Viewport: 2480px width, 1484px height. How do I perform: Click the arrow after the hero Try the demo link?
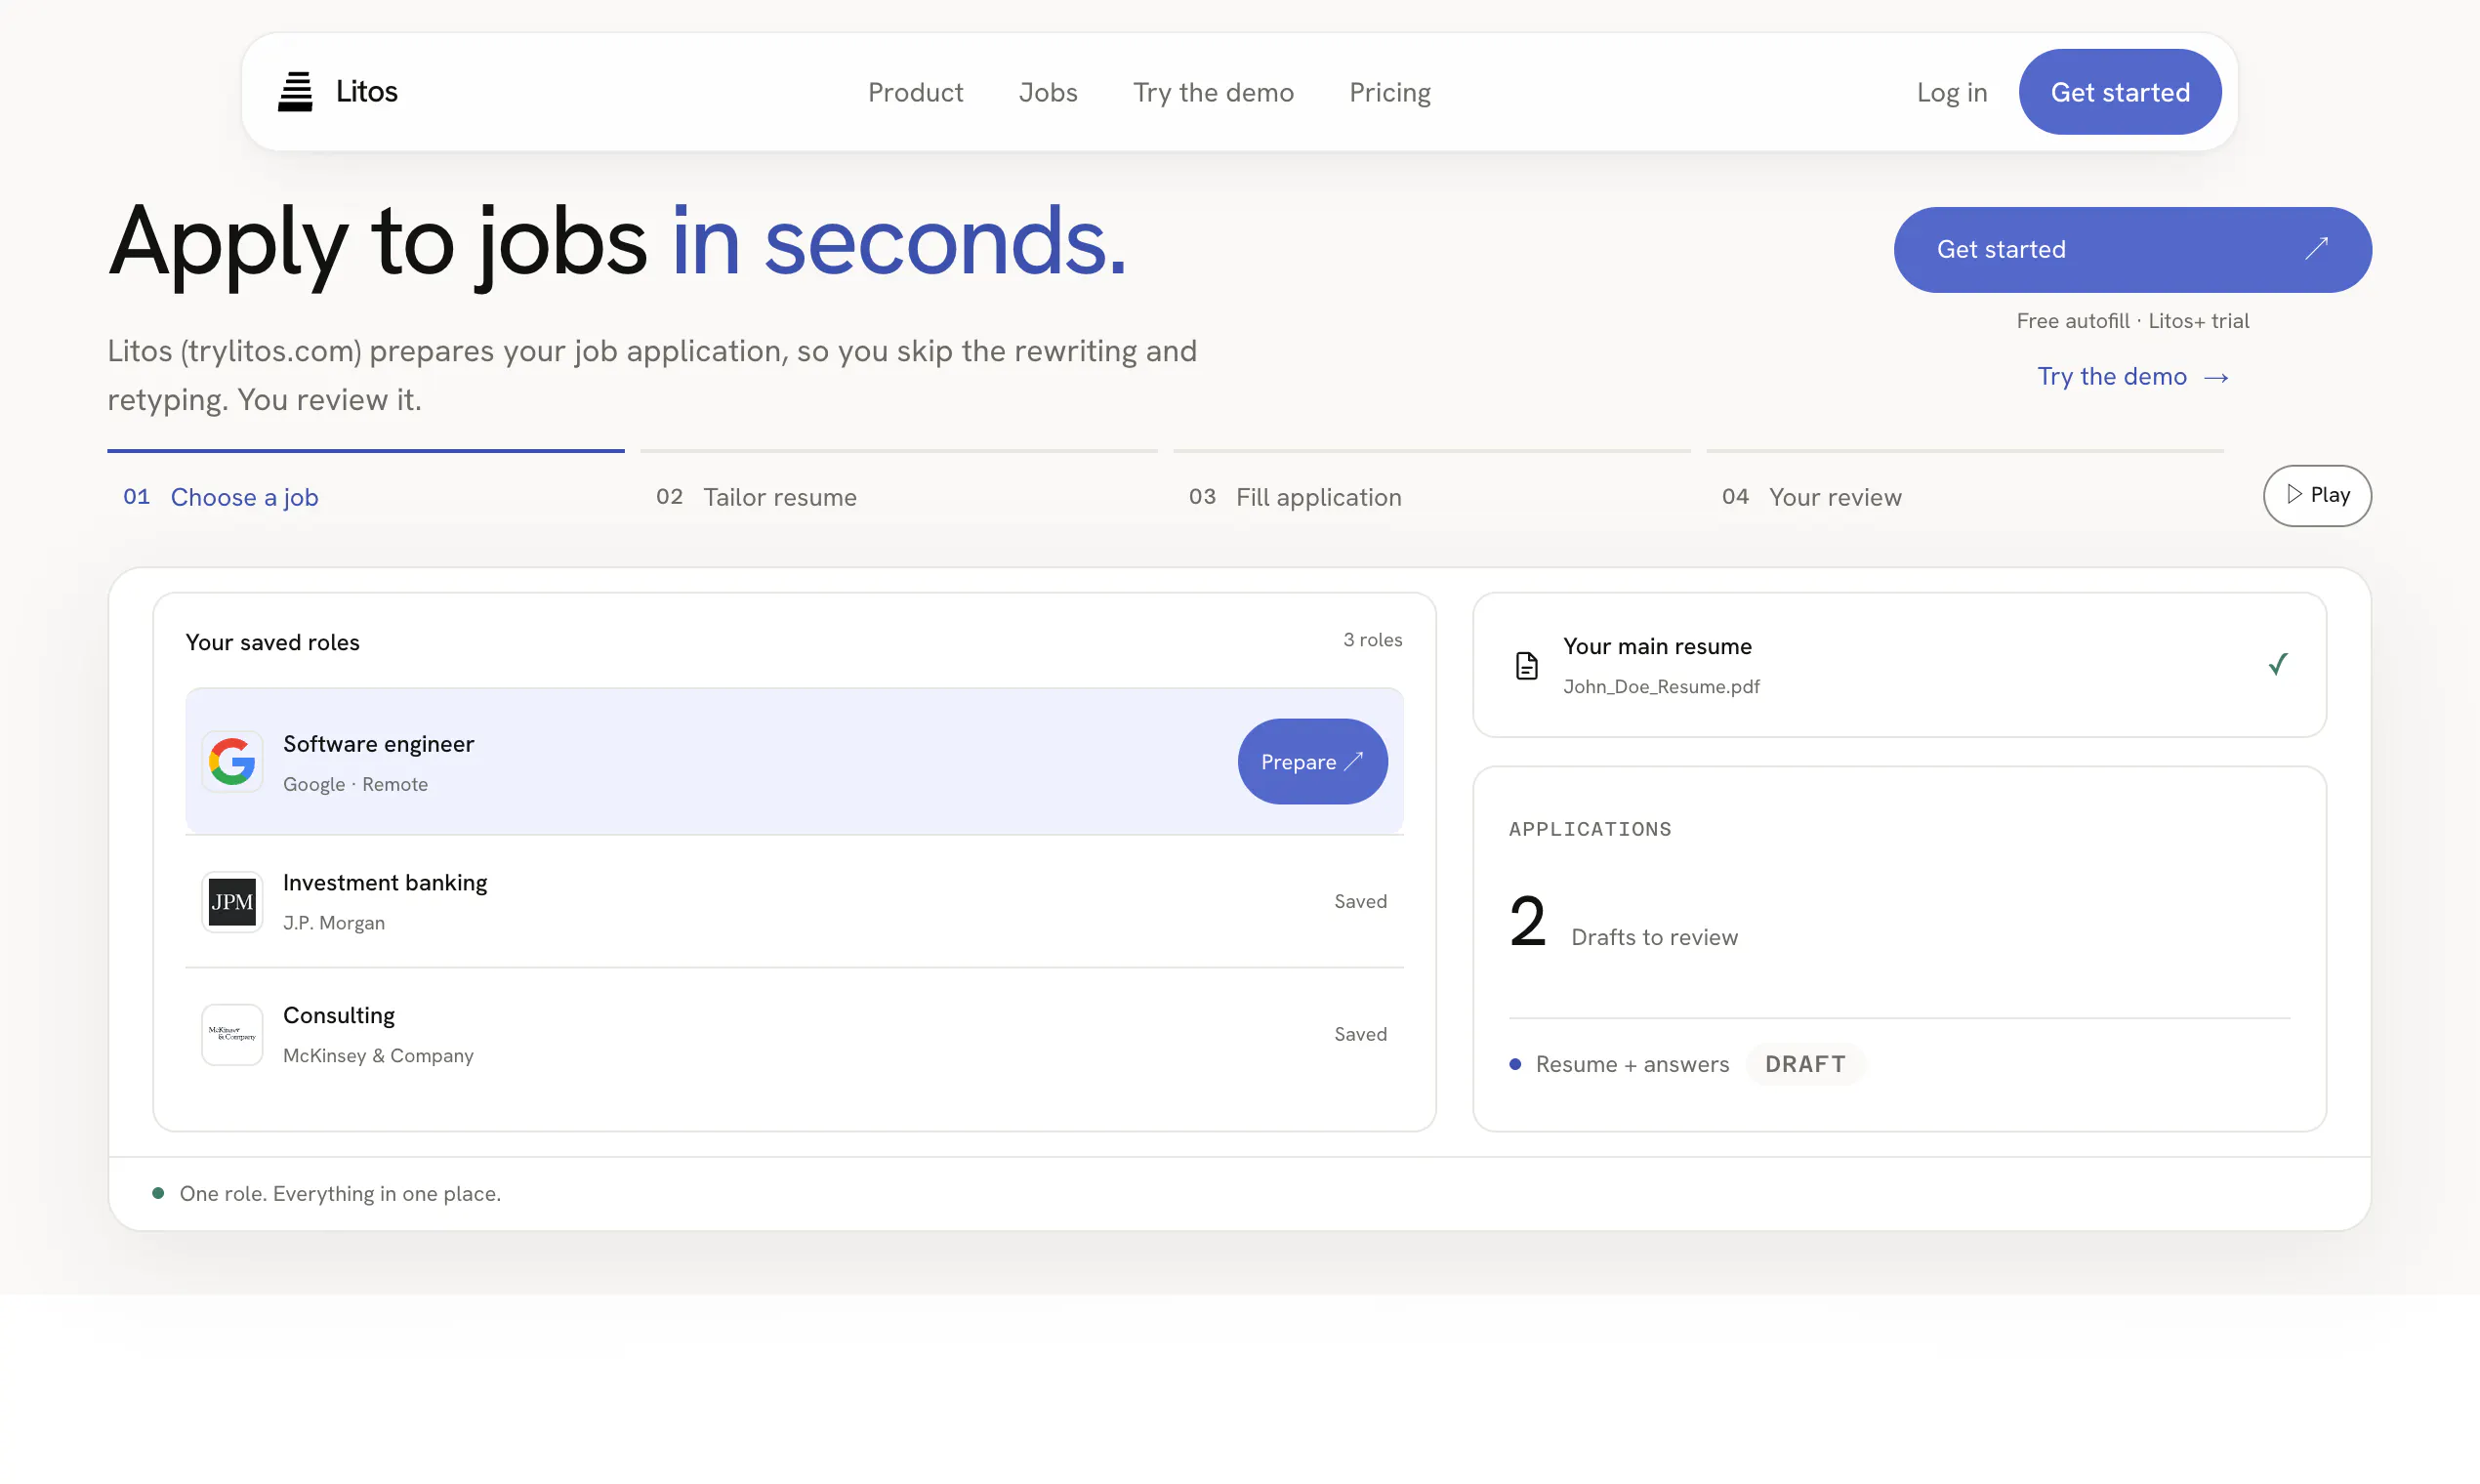(2216, 377)
